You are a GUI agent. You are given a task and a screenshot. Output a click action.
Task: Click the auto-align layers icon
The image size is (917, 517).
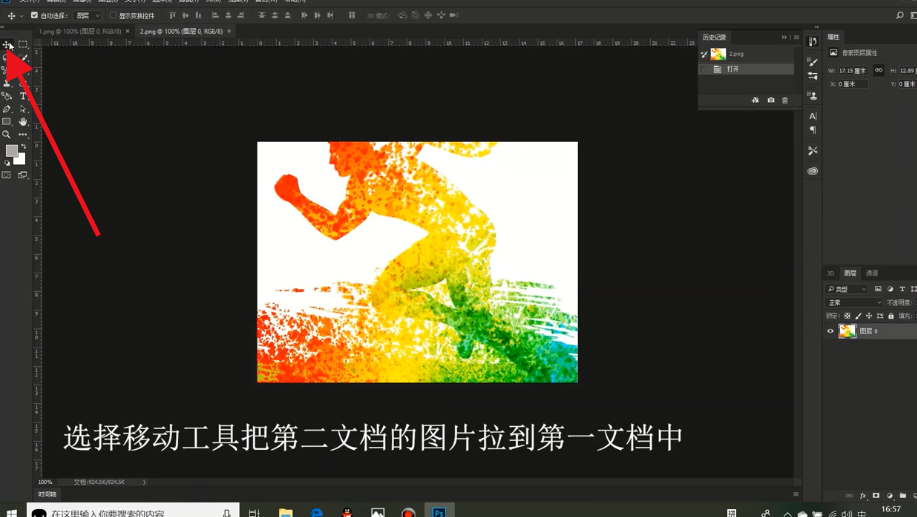click(x=351, y=15)
